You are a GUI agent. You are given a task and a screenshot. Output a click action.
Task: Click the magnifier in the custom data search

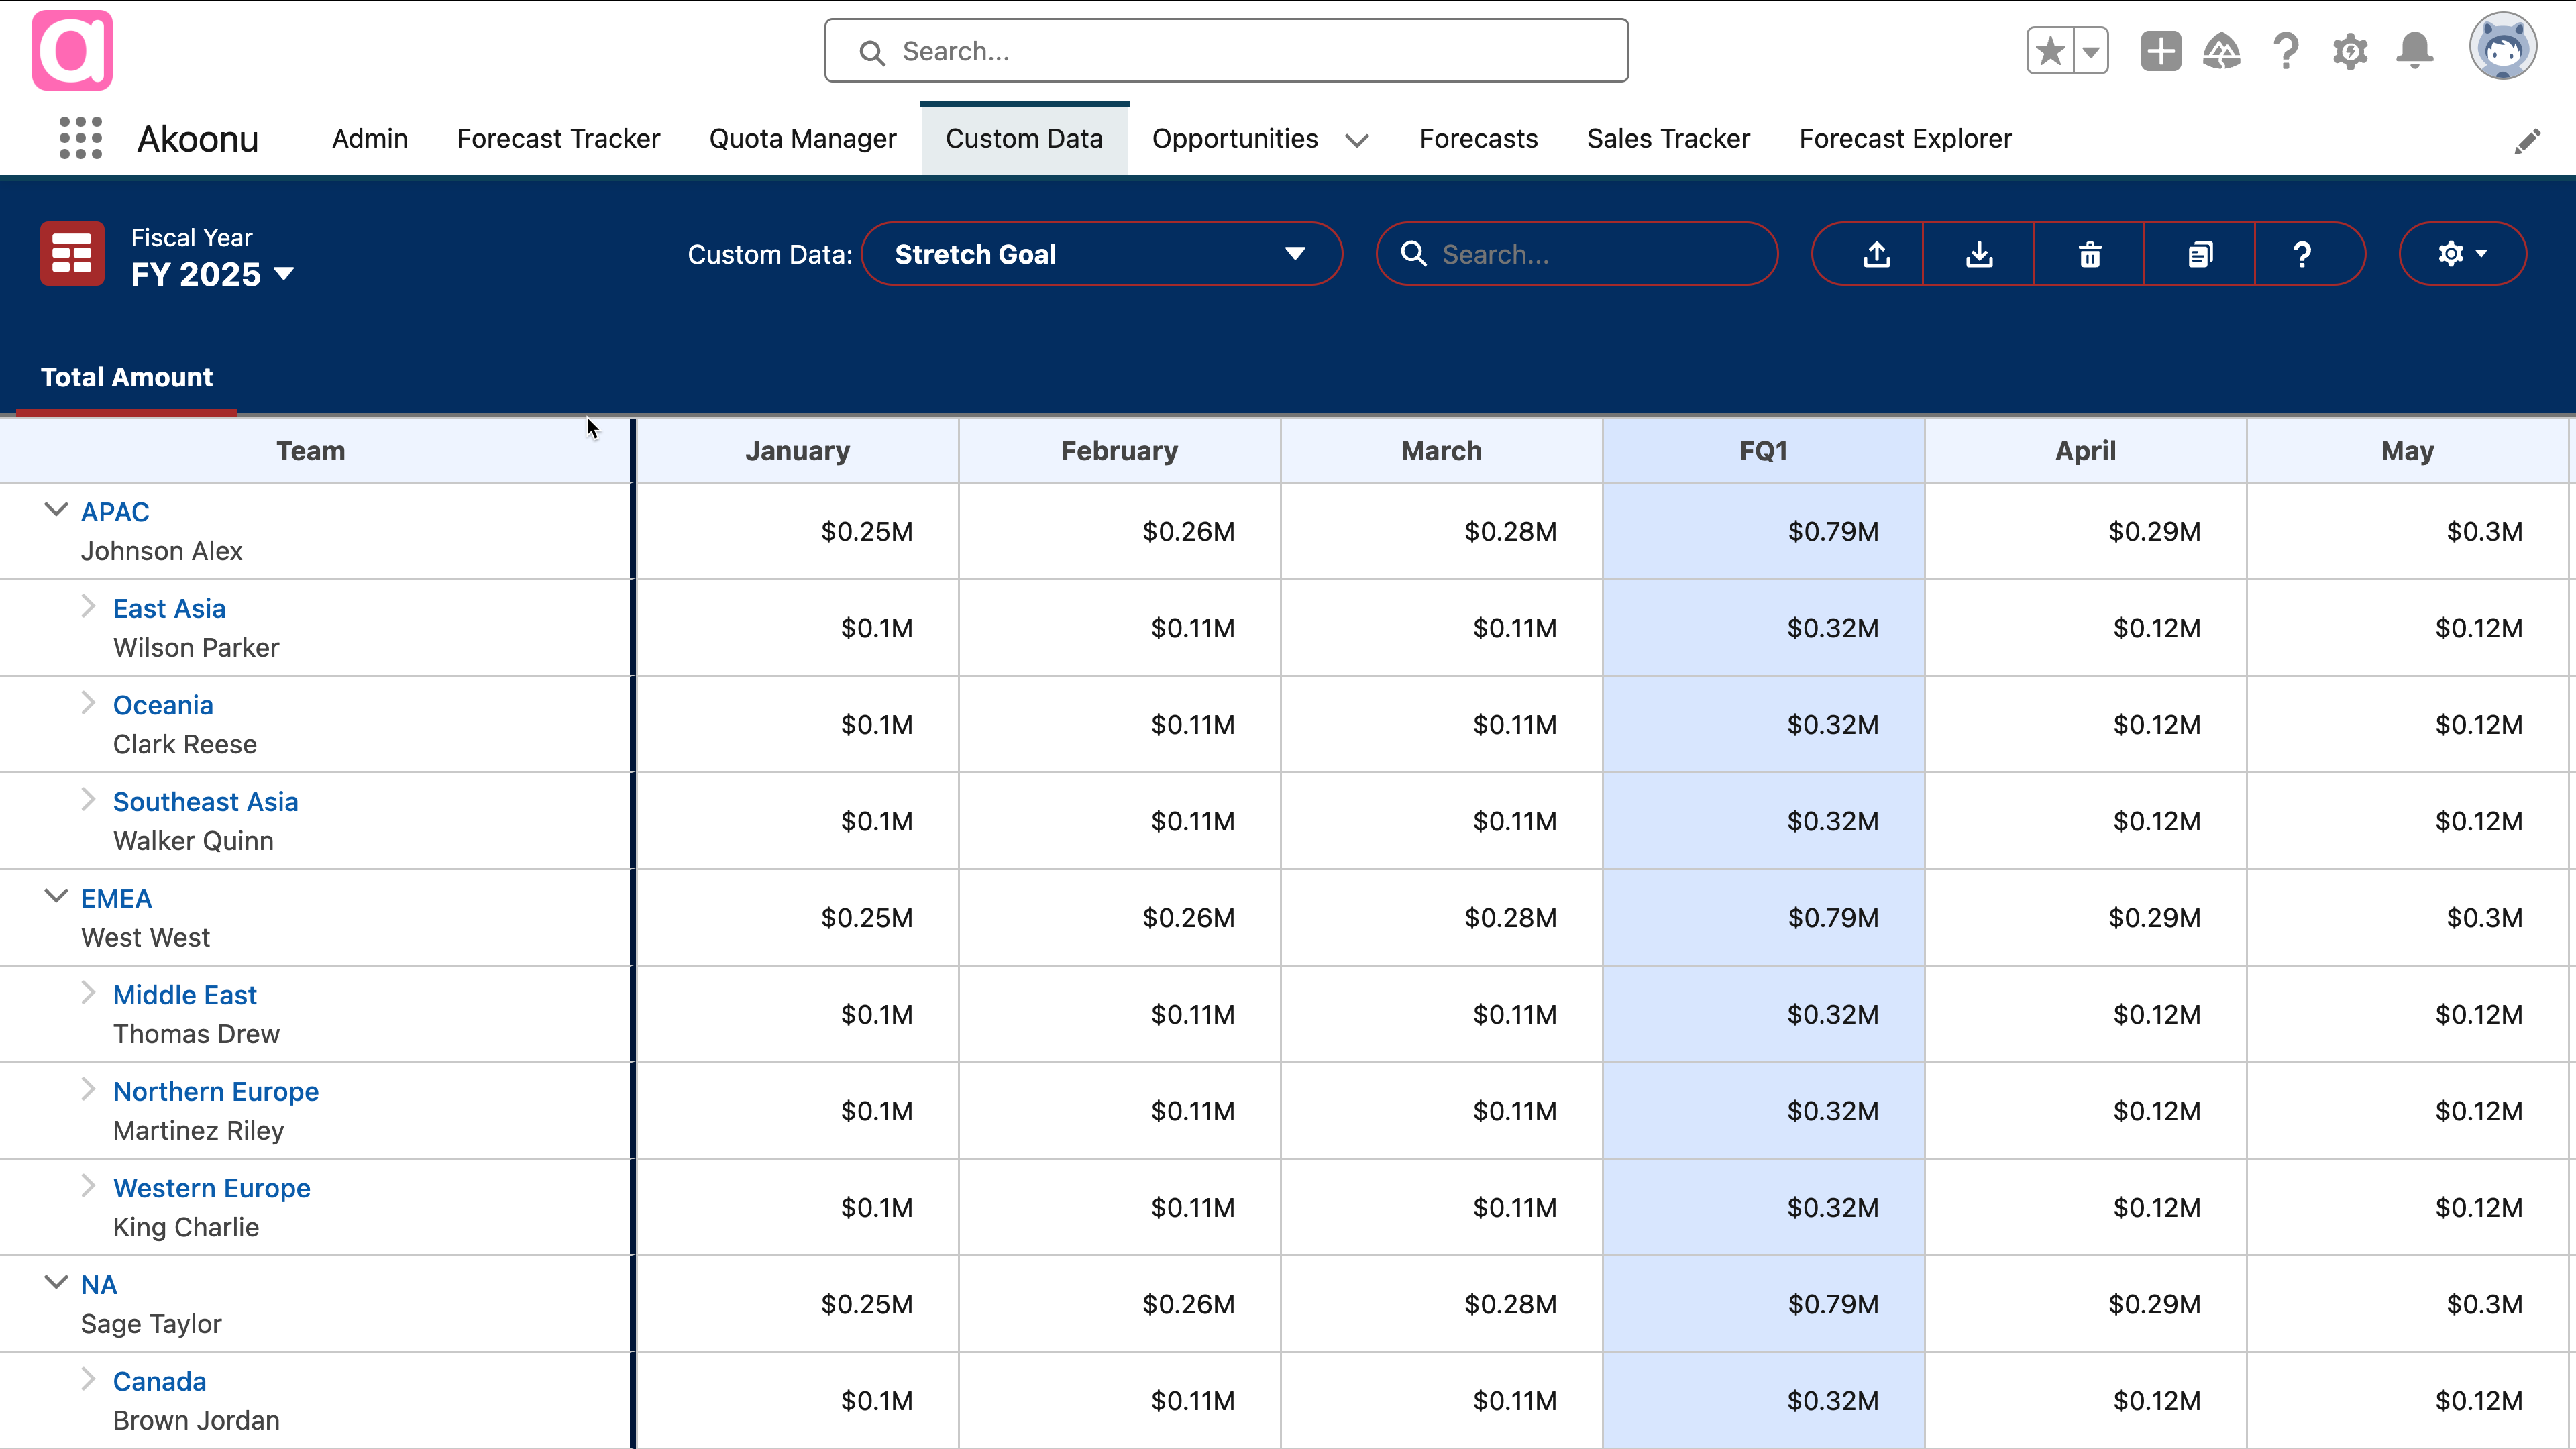pyautogui.click(x=1413, y=254)
